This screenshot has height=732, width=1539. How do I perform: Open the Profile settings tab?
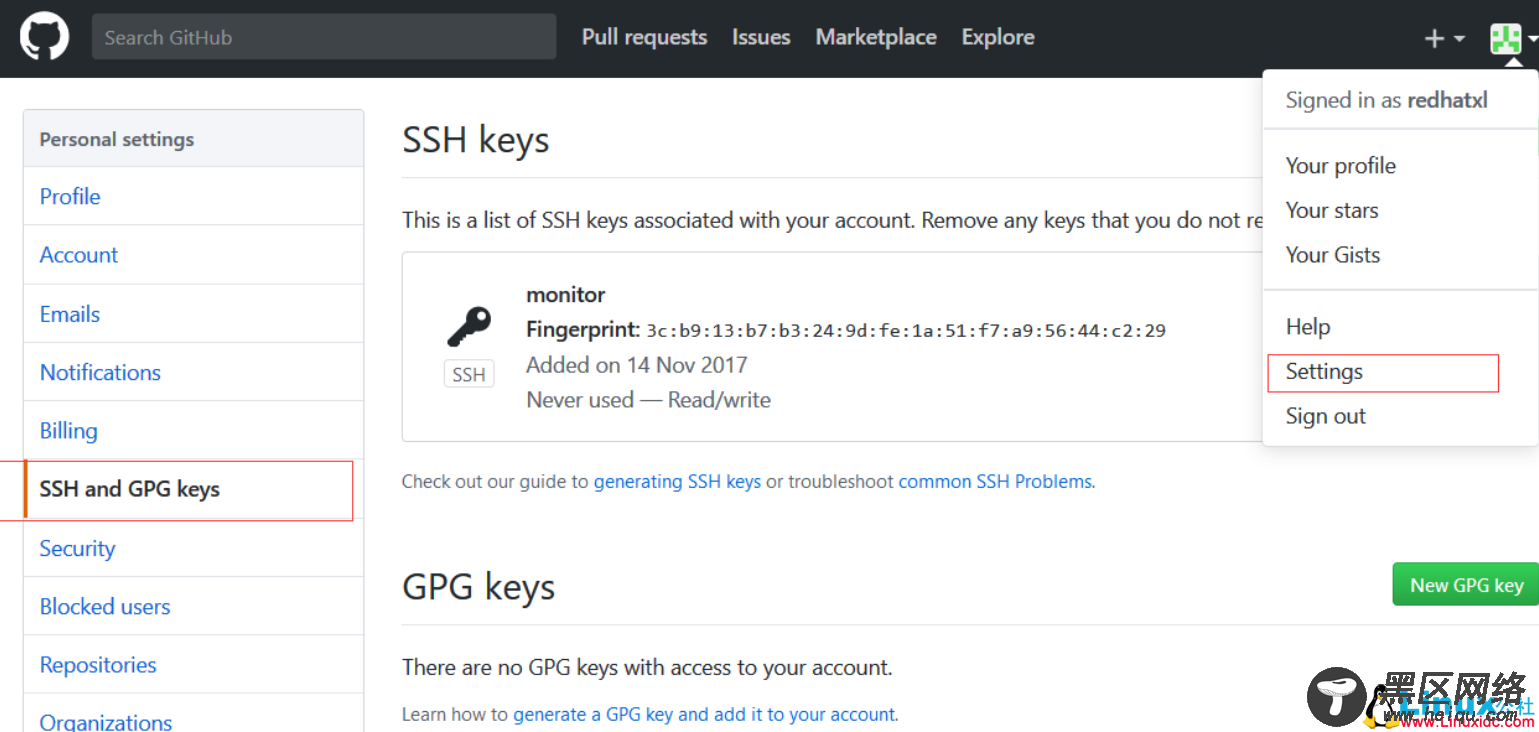(193, 196)
